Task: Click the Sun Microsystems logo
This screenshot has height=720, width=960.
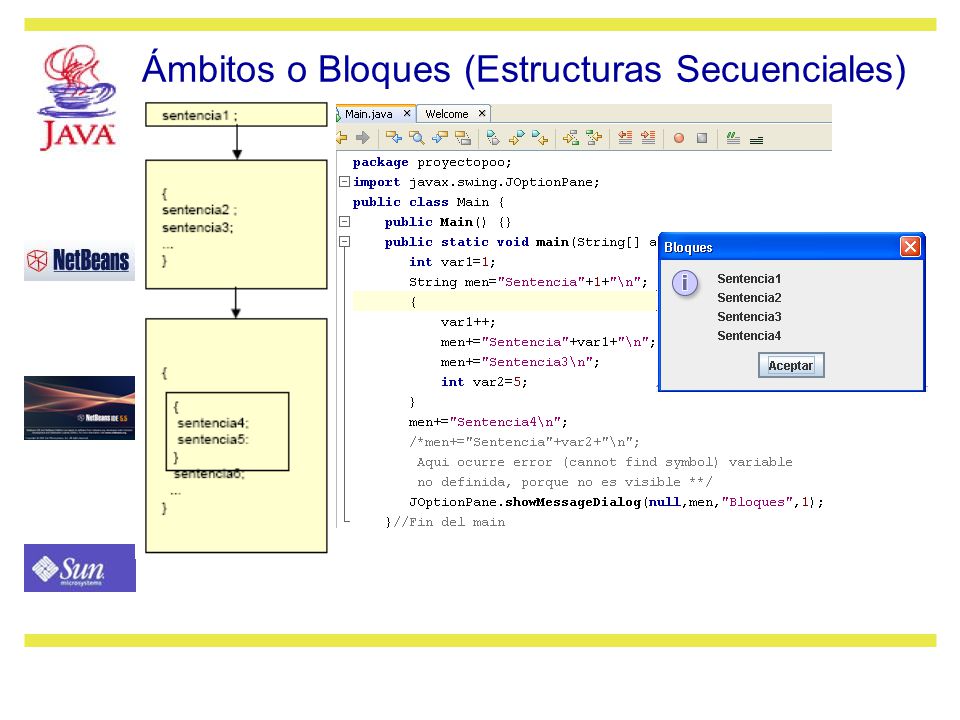Action: click(x=80, y=568)
